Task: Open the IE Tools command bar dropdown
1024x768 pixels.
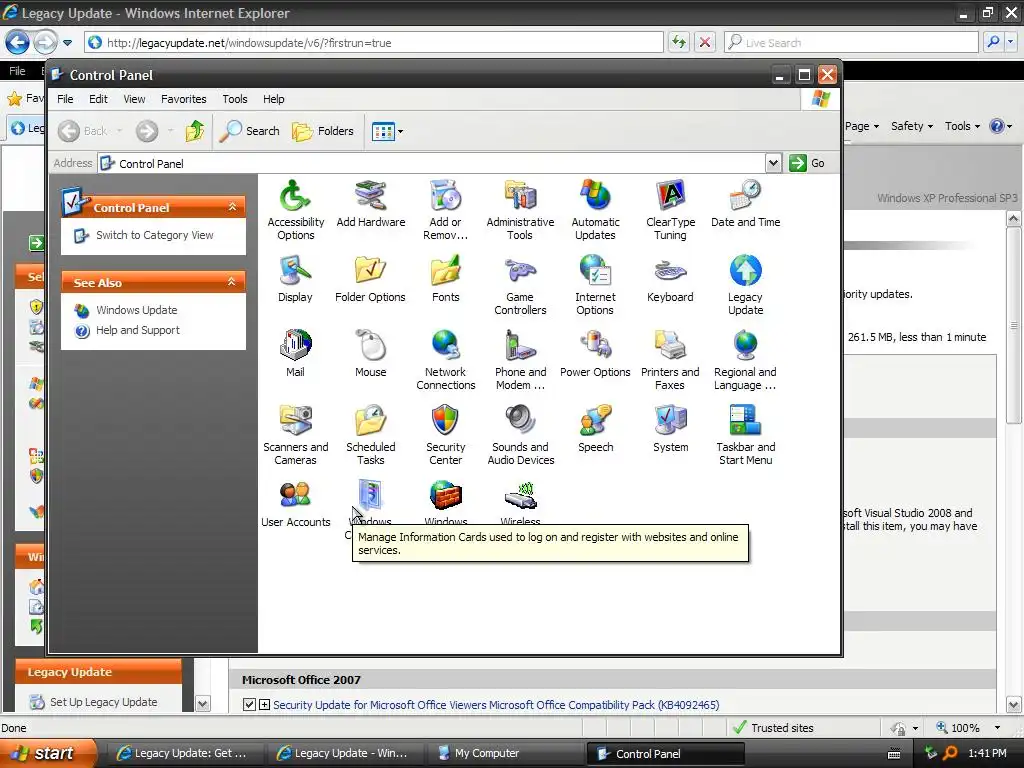Action: 962,126
